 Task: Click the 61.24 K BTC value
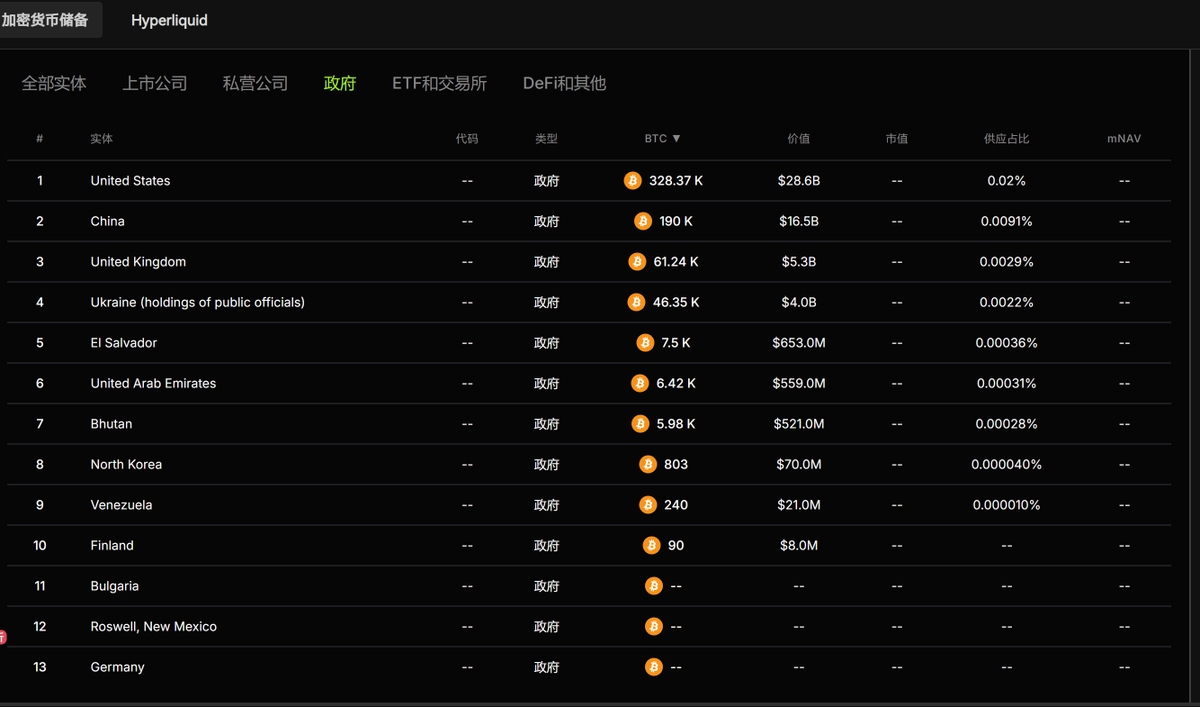click(676, 262)
